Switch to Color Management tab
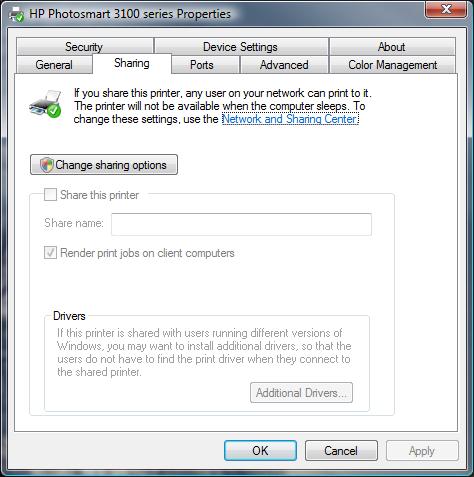The image size is (474, 477). pyautogui.click(x=393, y=64)
